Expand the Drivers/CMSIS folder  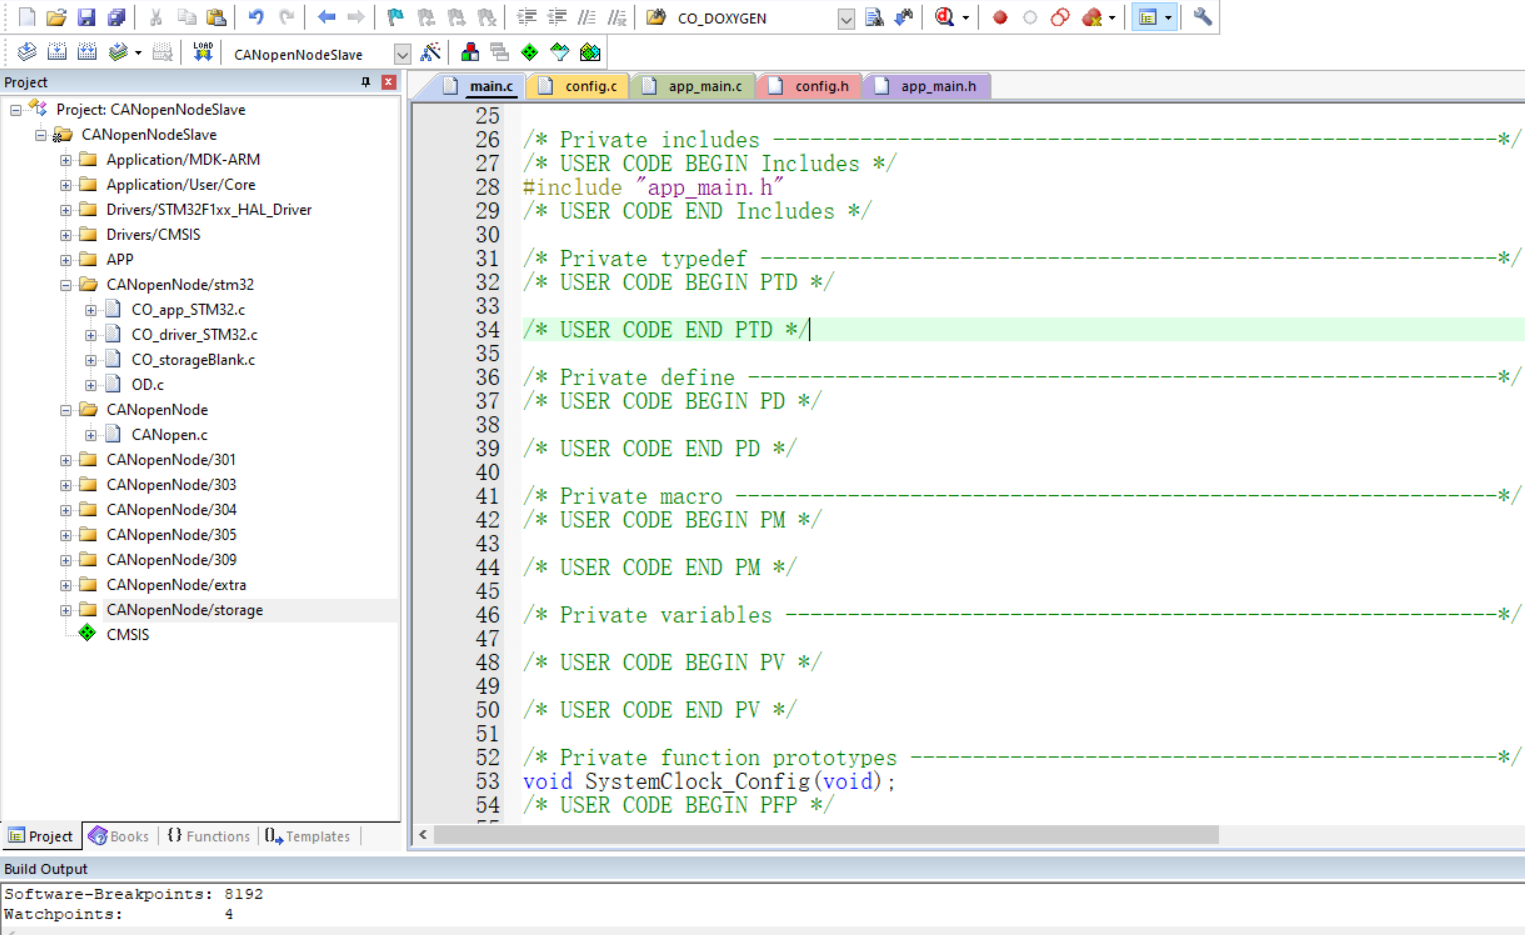pyautogui.click(x=65, y=234)
